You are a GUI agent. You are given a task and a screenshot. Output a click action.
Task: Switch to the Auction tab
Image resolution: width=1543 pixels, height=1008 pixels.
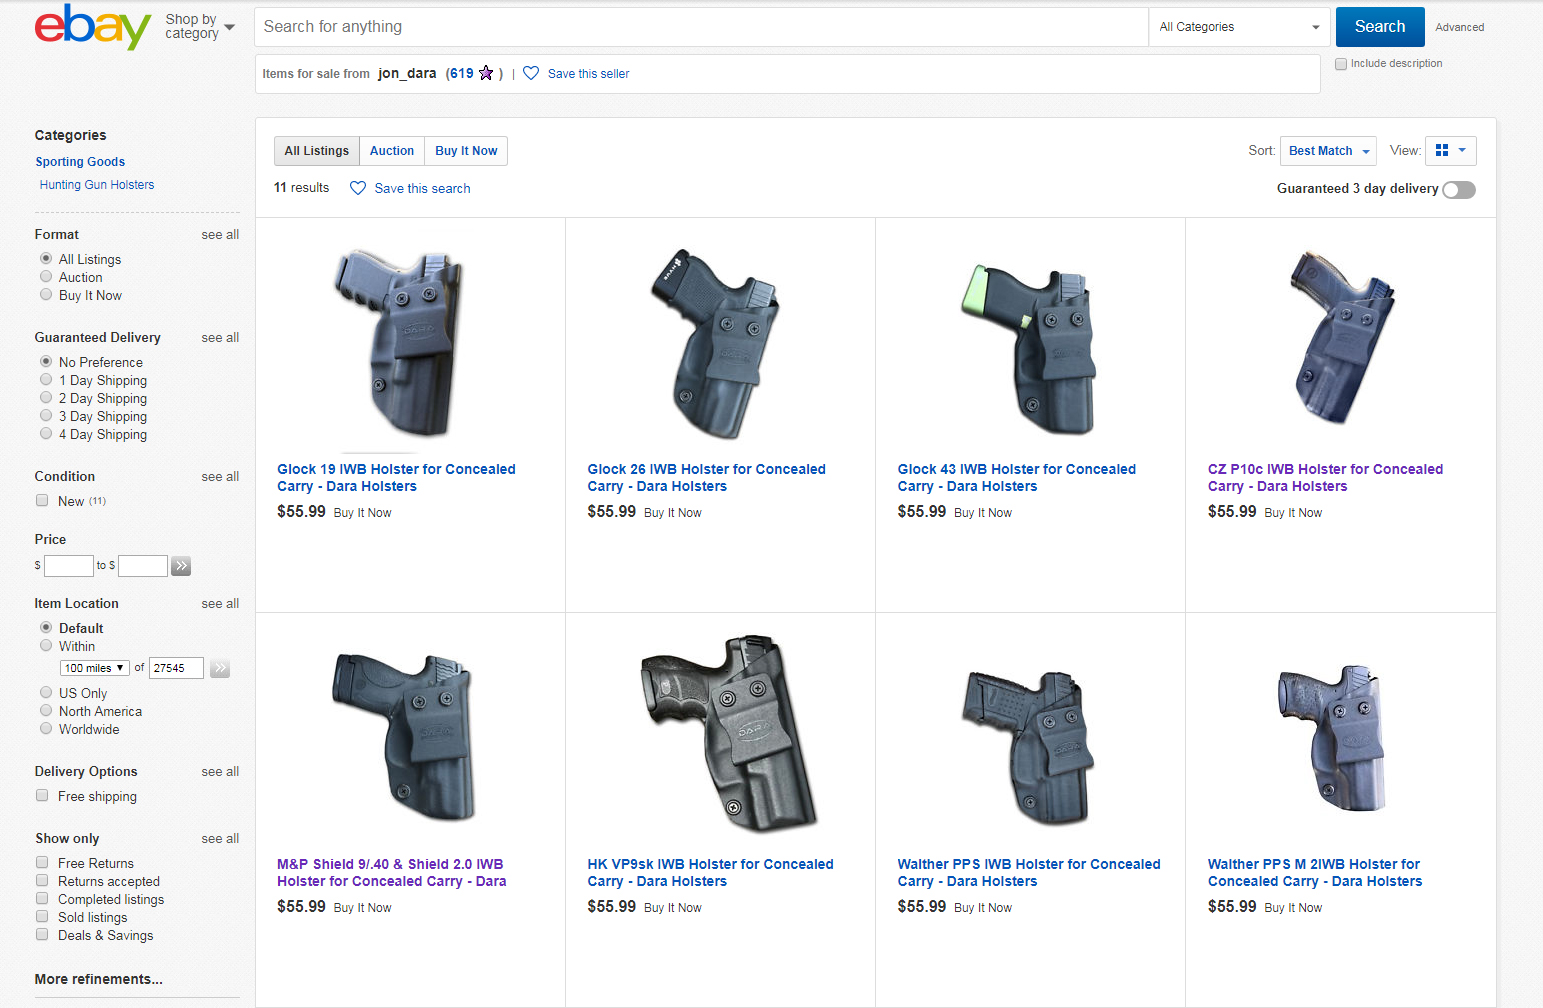391,150
